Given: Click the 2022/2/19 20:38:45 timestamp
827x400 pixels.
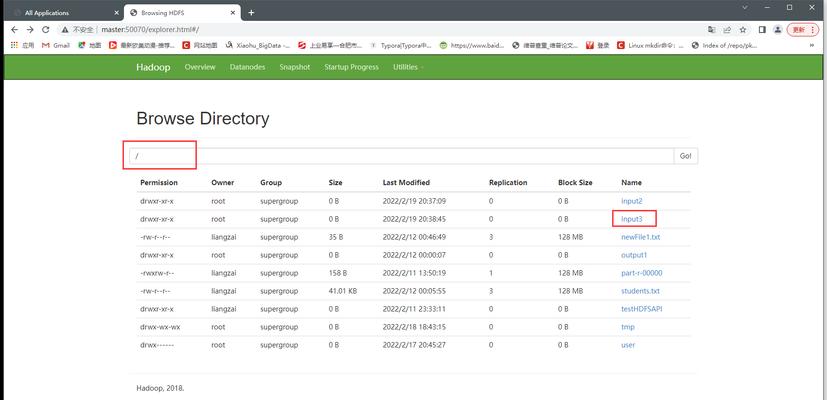Looking at the screenshot, I should tap(415, 219).
